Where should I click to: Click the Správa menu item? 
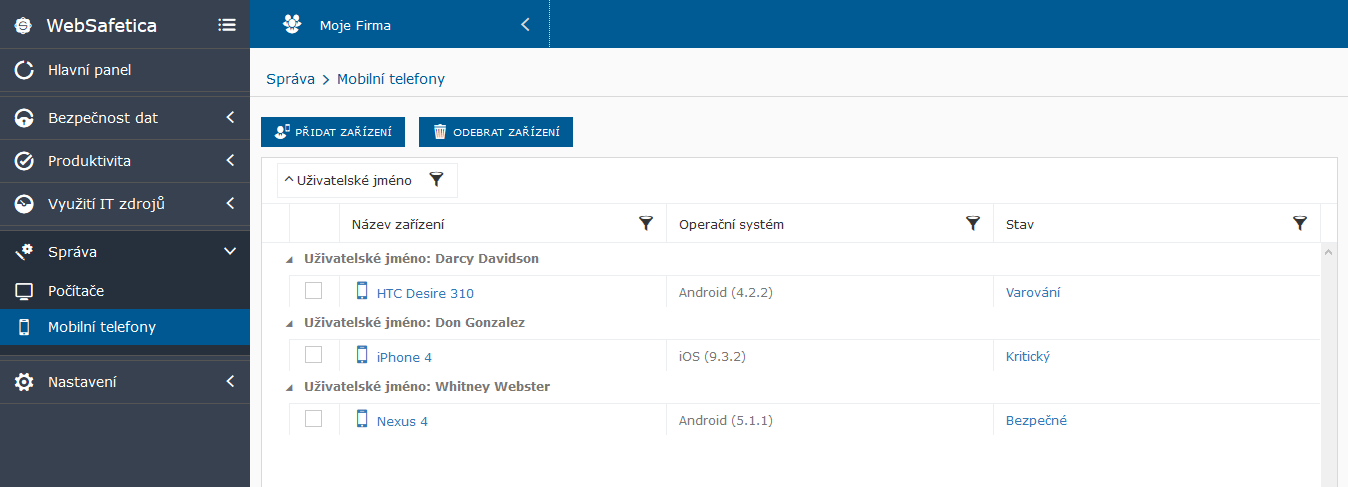coord(125,252)
